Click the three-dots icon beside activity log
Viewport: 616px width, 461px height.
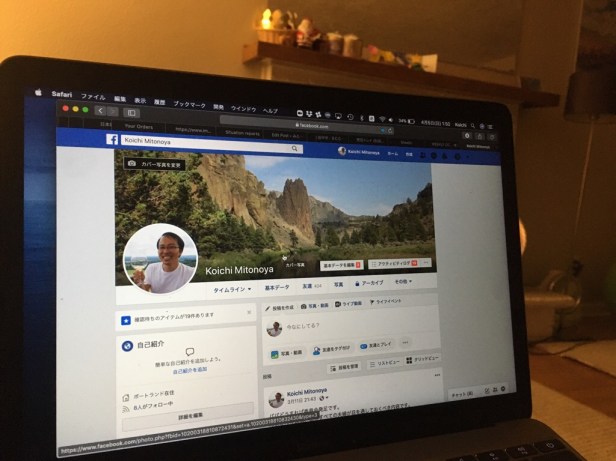425,264
